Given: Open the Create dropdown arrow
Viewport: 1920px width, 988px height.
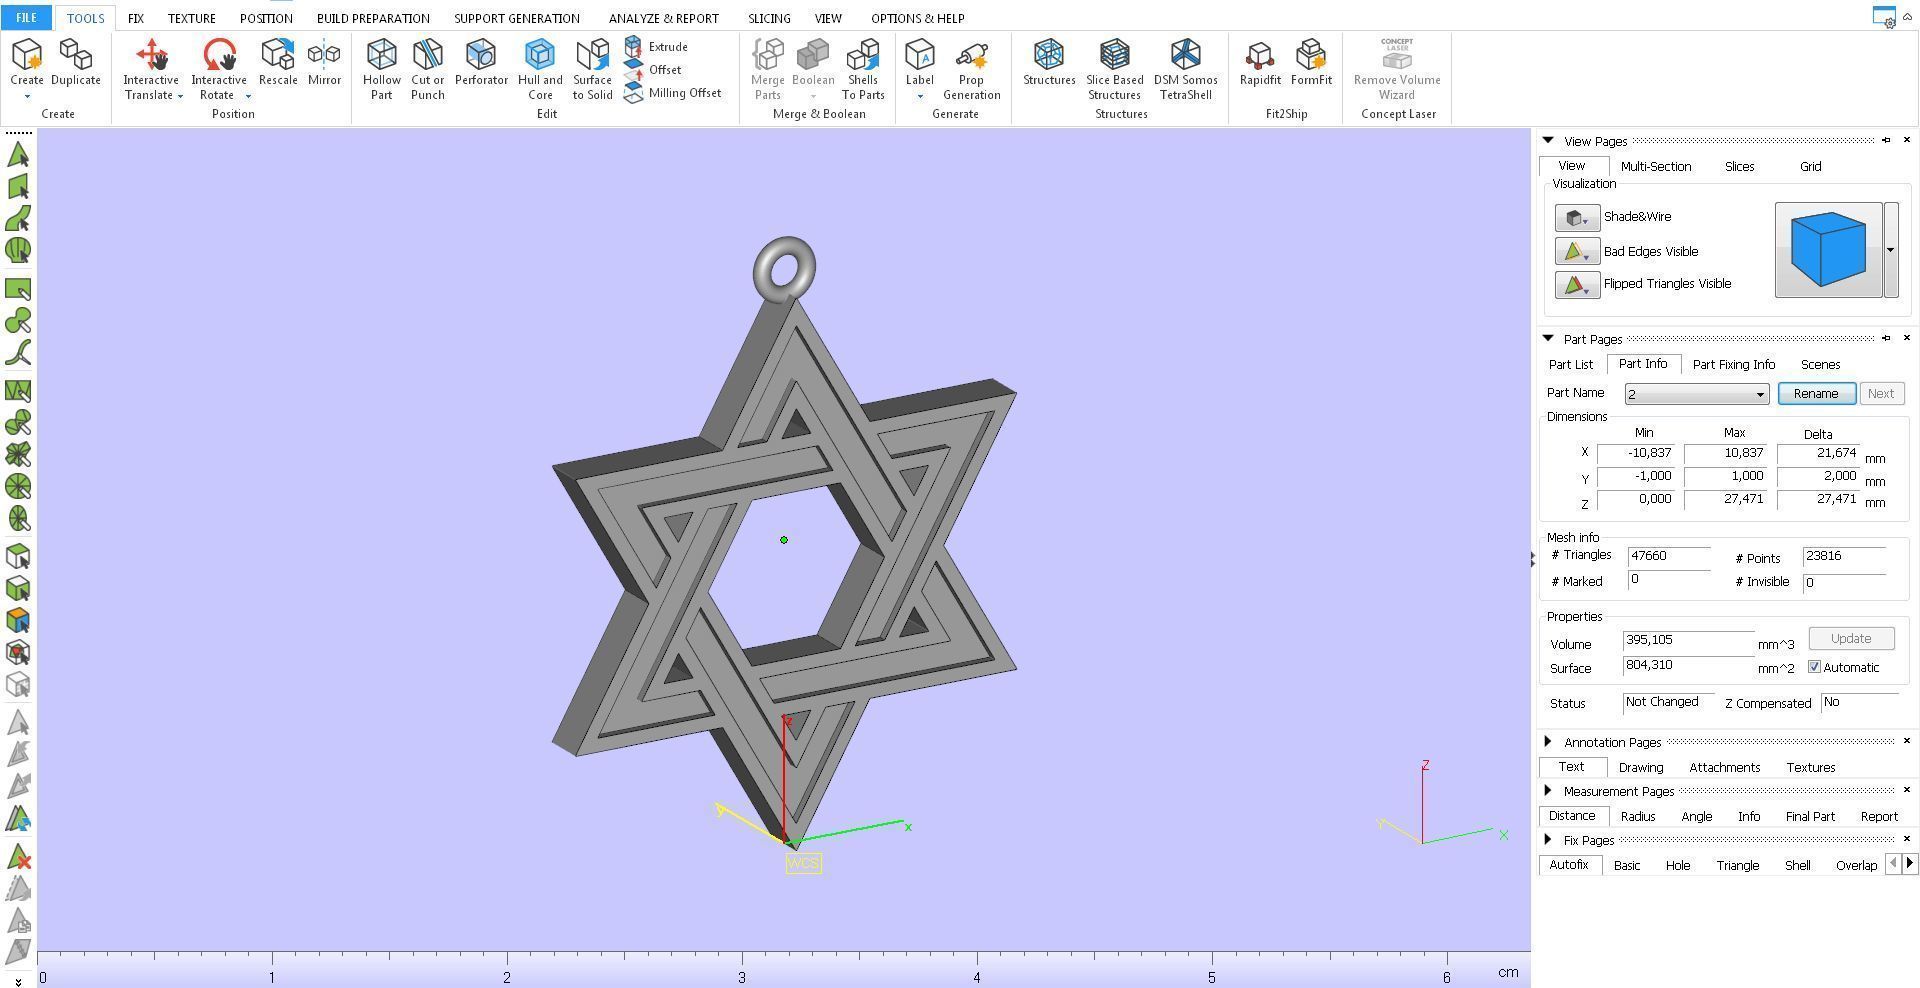Looking at the screenshot, I should pos(27,97).
